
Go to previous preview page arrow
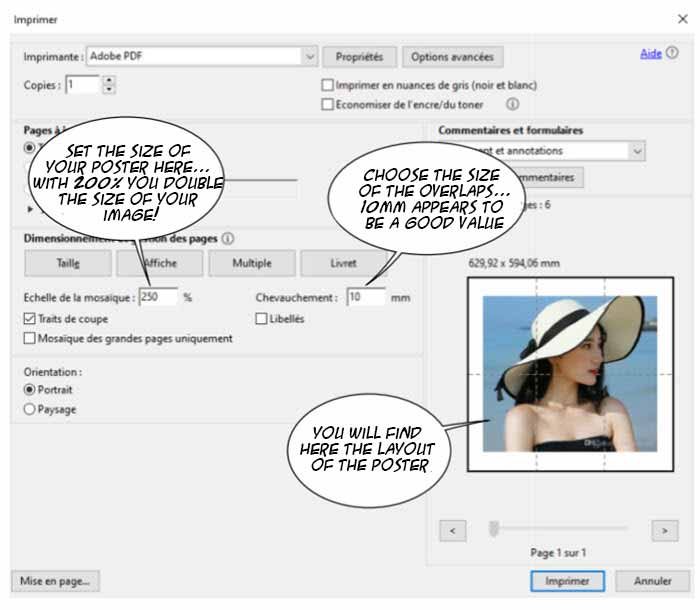pyautogui.click(x=453, y=531)
